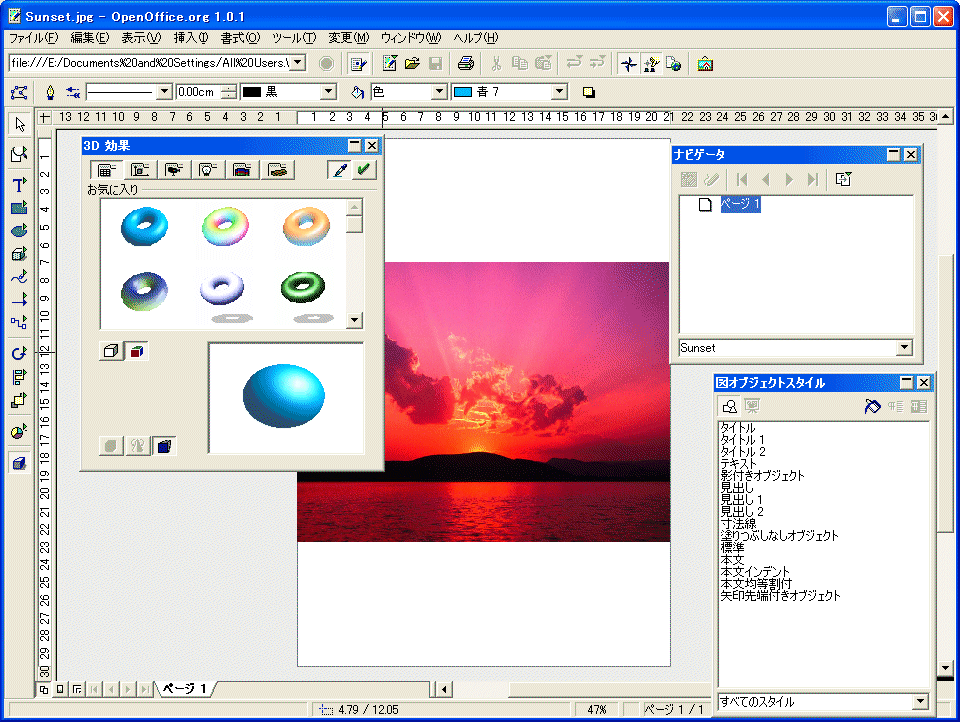Screen dimensions: 960x722
Task: Click the Edit Points icon
Action: tap(19, 92)
